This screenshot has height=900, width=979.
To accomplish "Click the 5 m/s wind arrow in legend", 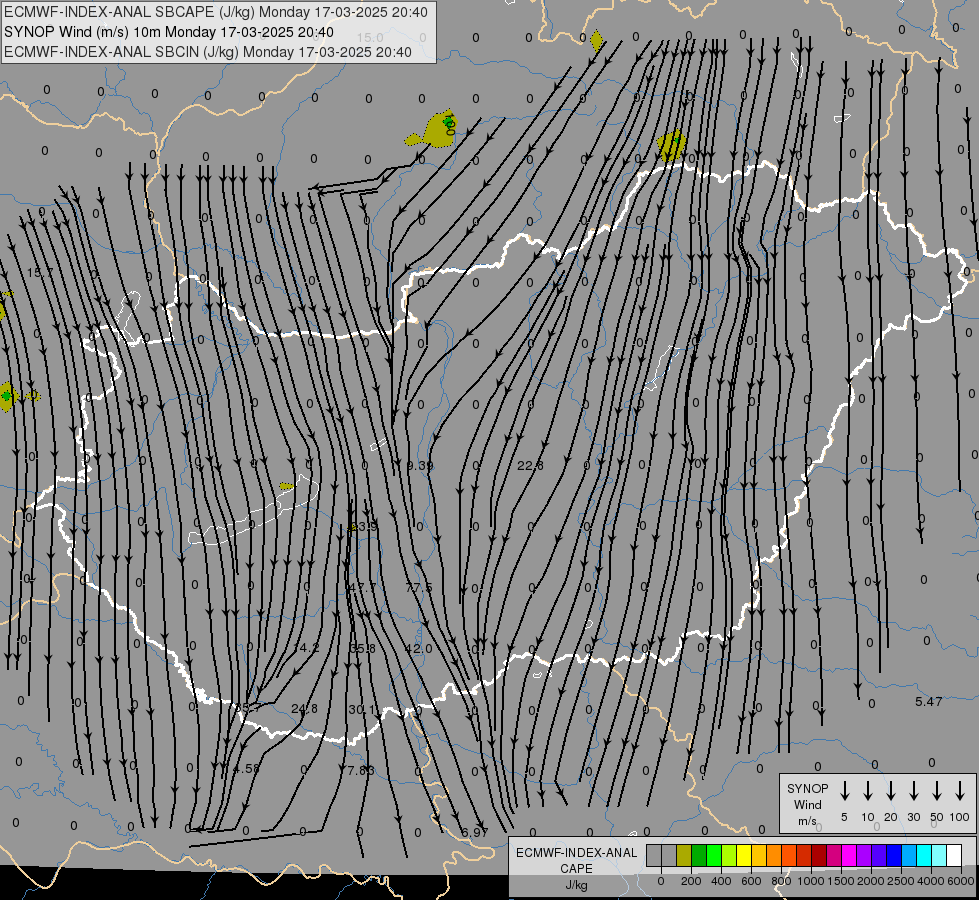I will coord(844,791).
